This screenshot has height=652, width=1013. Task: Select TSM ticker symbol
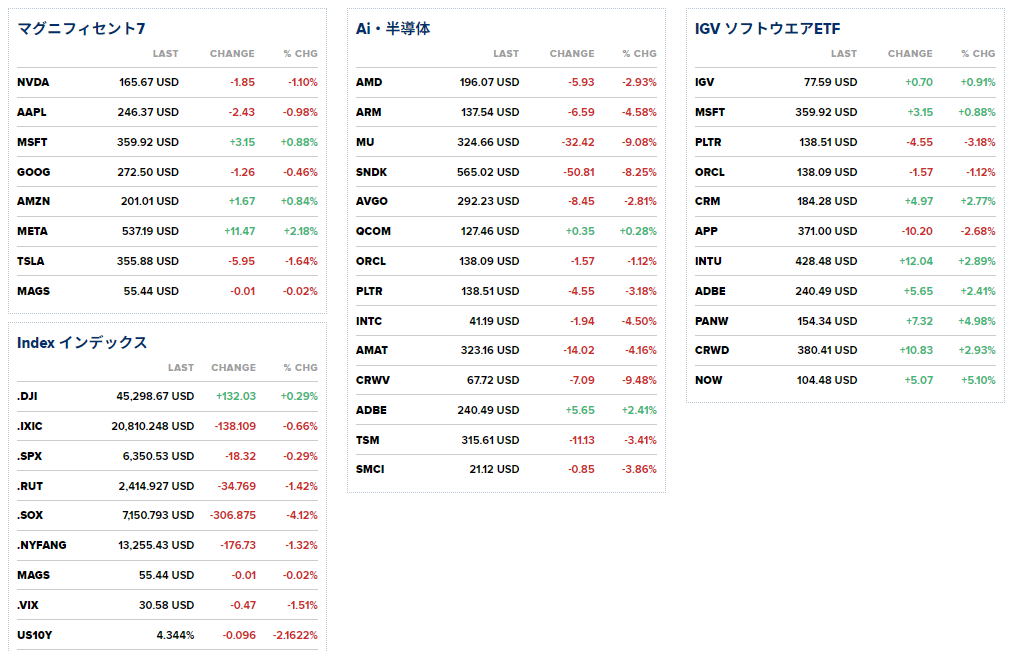point(368,440)
